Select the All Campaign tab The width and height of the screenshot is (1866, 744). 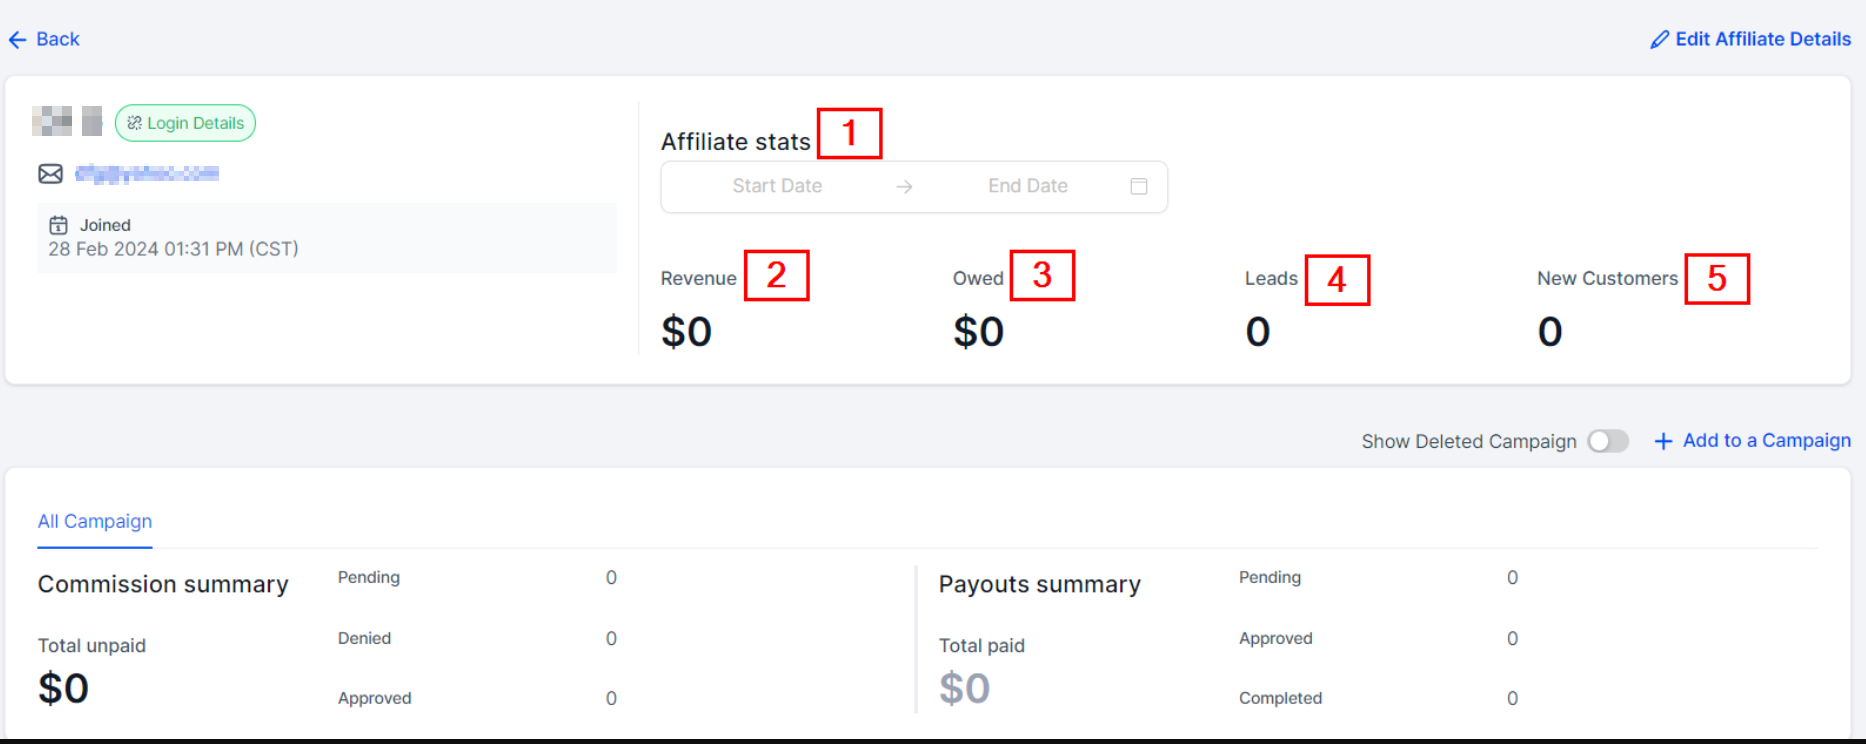(x=95, y=521)
